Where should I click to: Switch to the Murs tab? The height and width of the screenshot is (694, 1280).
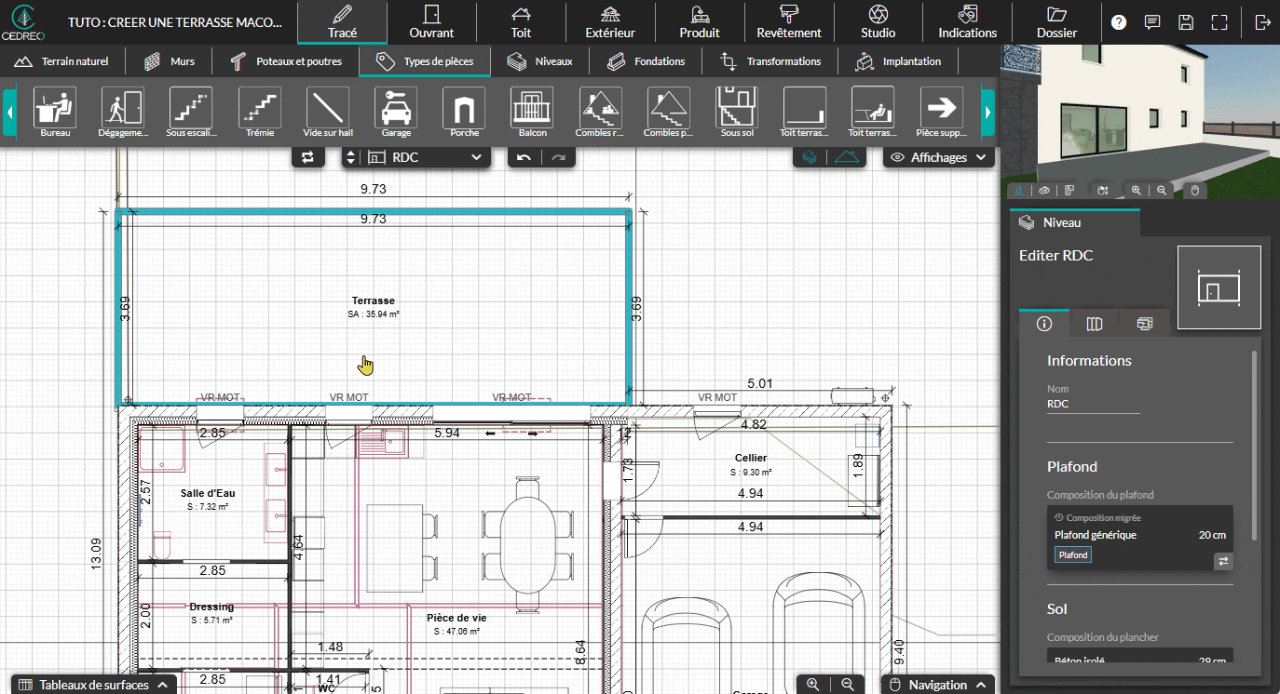pos(170,61)
